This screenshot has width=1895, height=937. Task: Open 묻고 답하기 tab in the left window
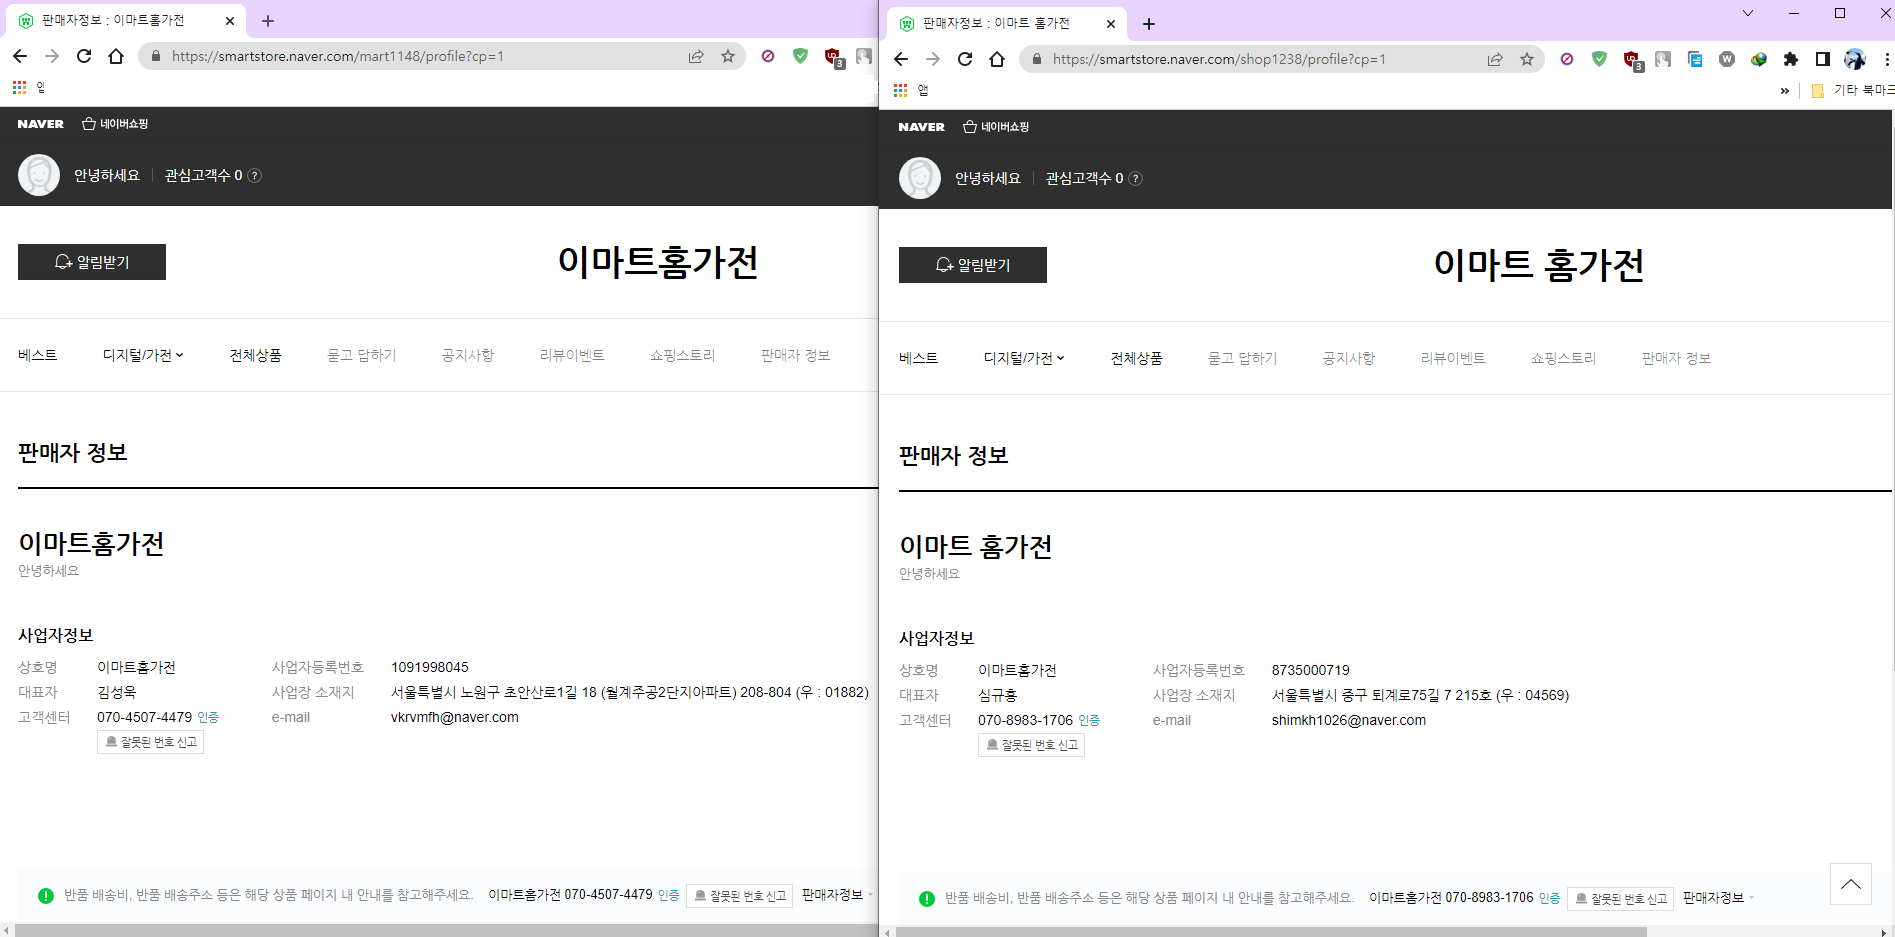coord(362,355)
